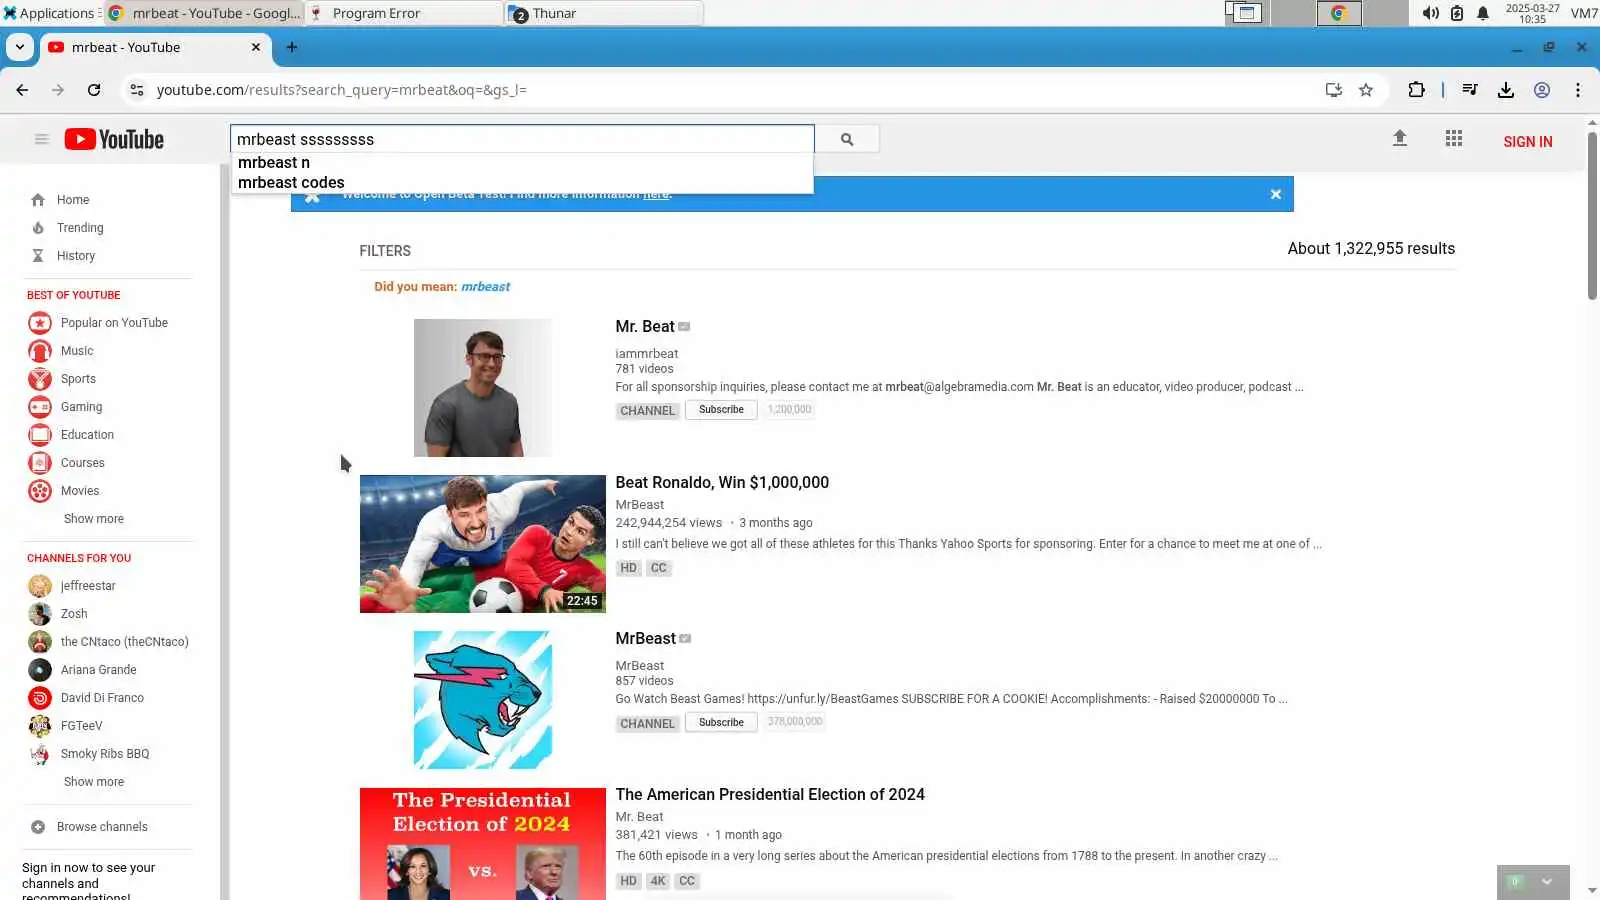This screenshot has height=900, width=1600.
Task: Open the FILTERS options
Action: (385, 251)
